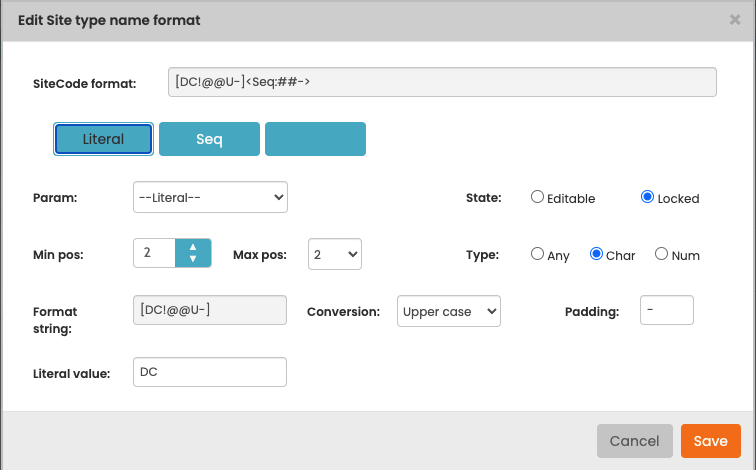Screen dimensions: 756x470
Task: Select the Literal segment button
Action: [103, 139]
